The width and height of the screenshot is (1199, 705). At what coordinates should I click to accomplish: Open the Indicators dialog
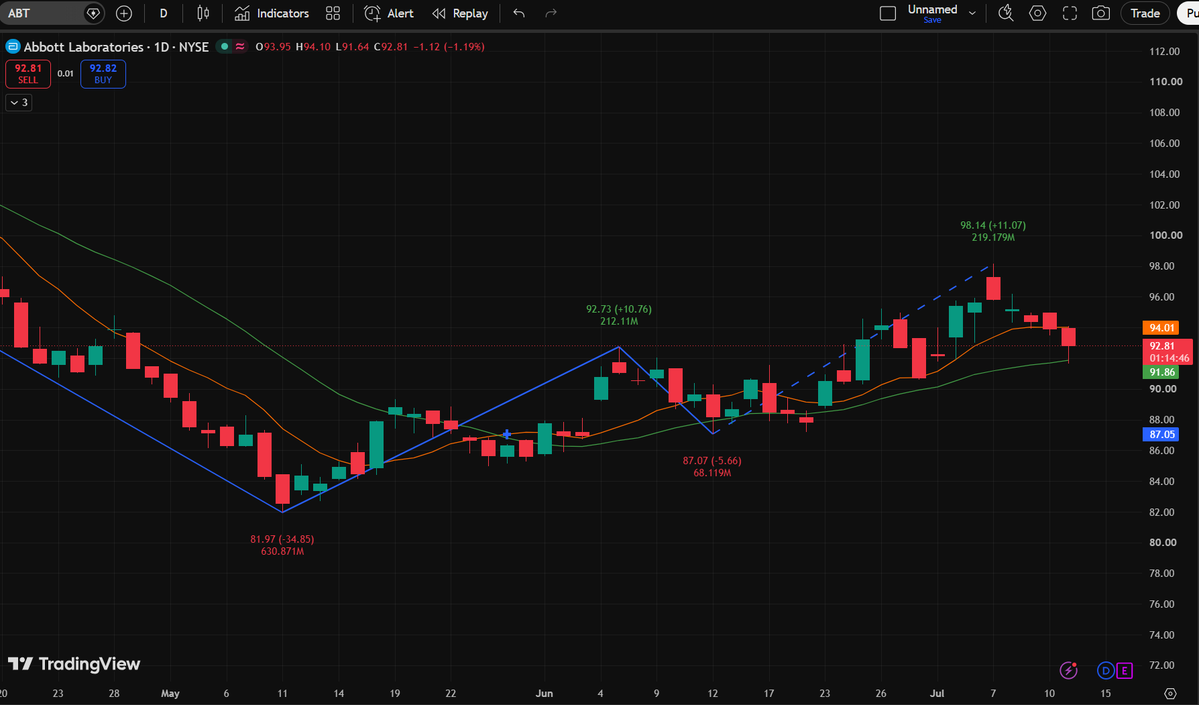click(x=271, y=13)
